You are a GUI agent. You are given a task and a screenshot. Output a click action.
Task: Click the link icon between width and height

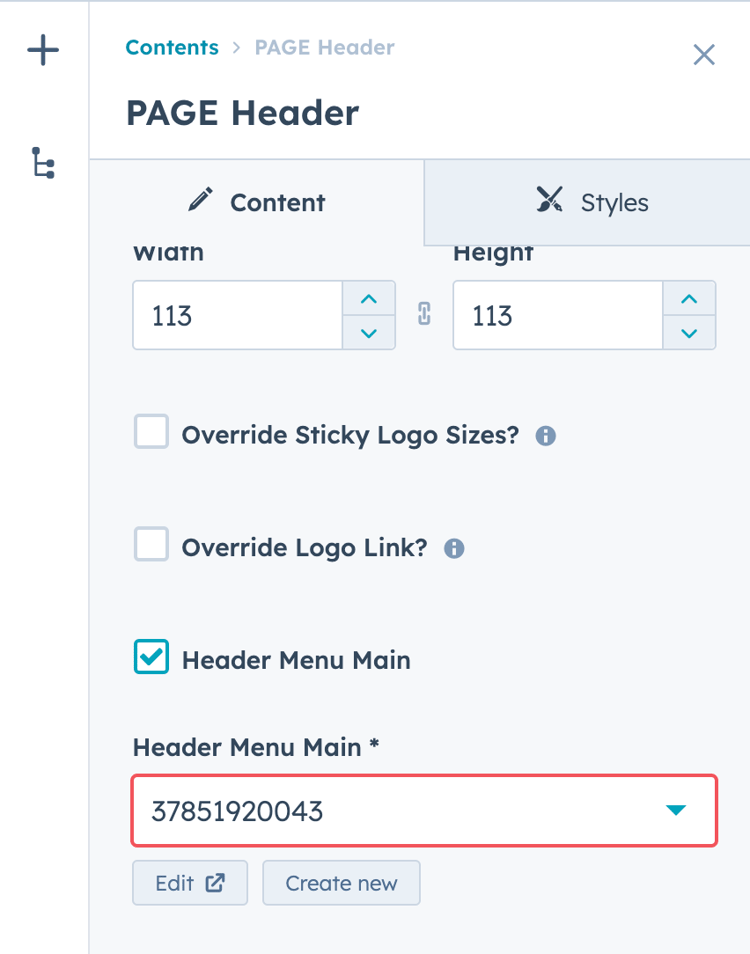pyautogui.click(x=424, y=315)
